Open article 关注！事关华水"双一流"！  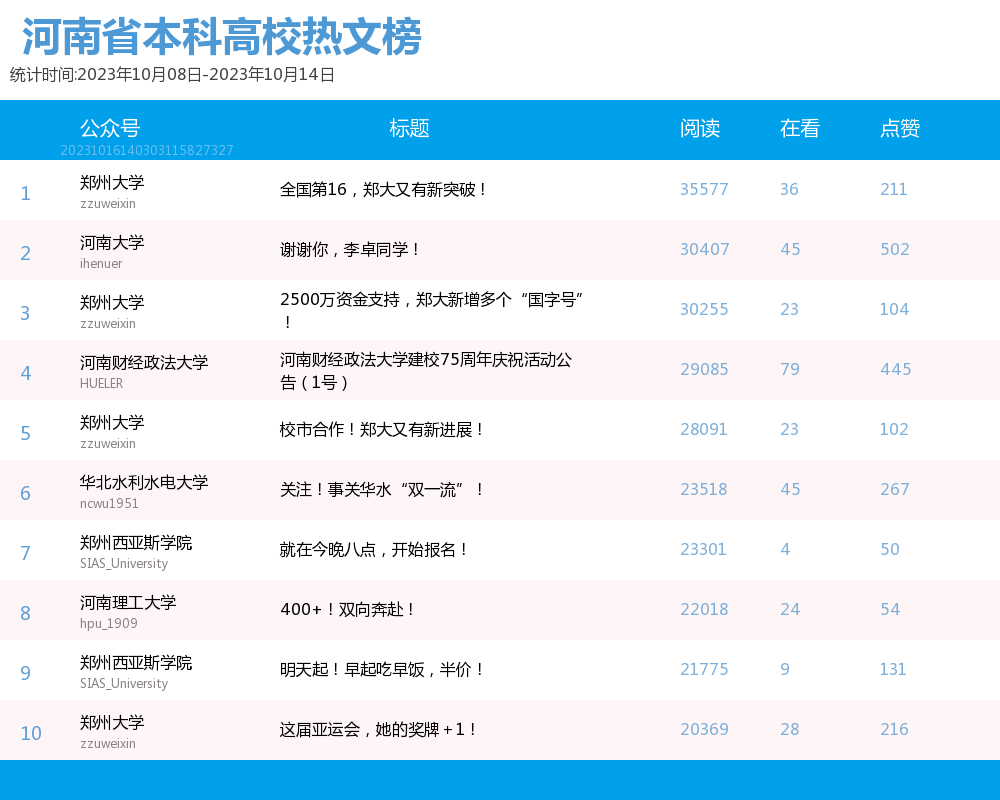pyautogui.click(x=382, y=489)
